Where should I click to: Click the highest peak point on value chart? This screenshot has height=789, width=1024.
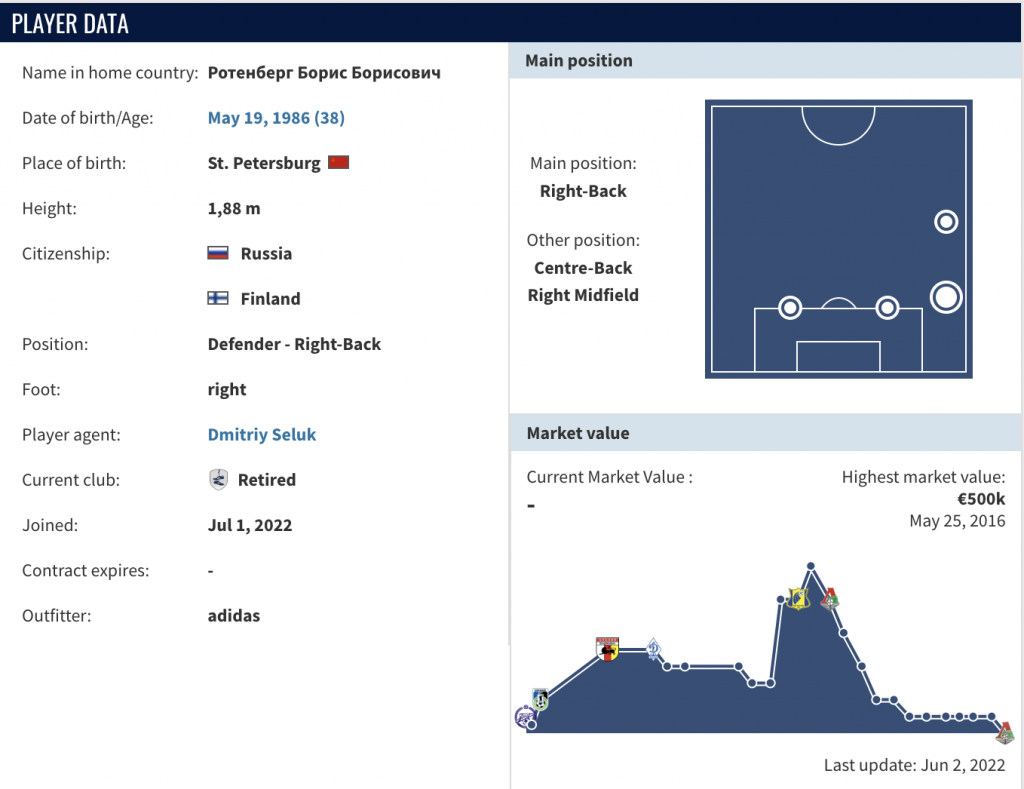[x=811, y=567]
